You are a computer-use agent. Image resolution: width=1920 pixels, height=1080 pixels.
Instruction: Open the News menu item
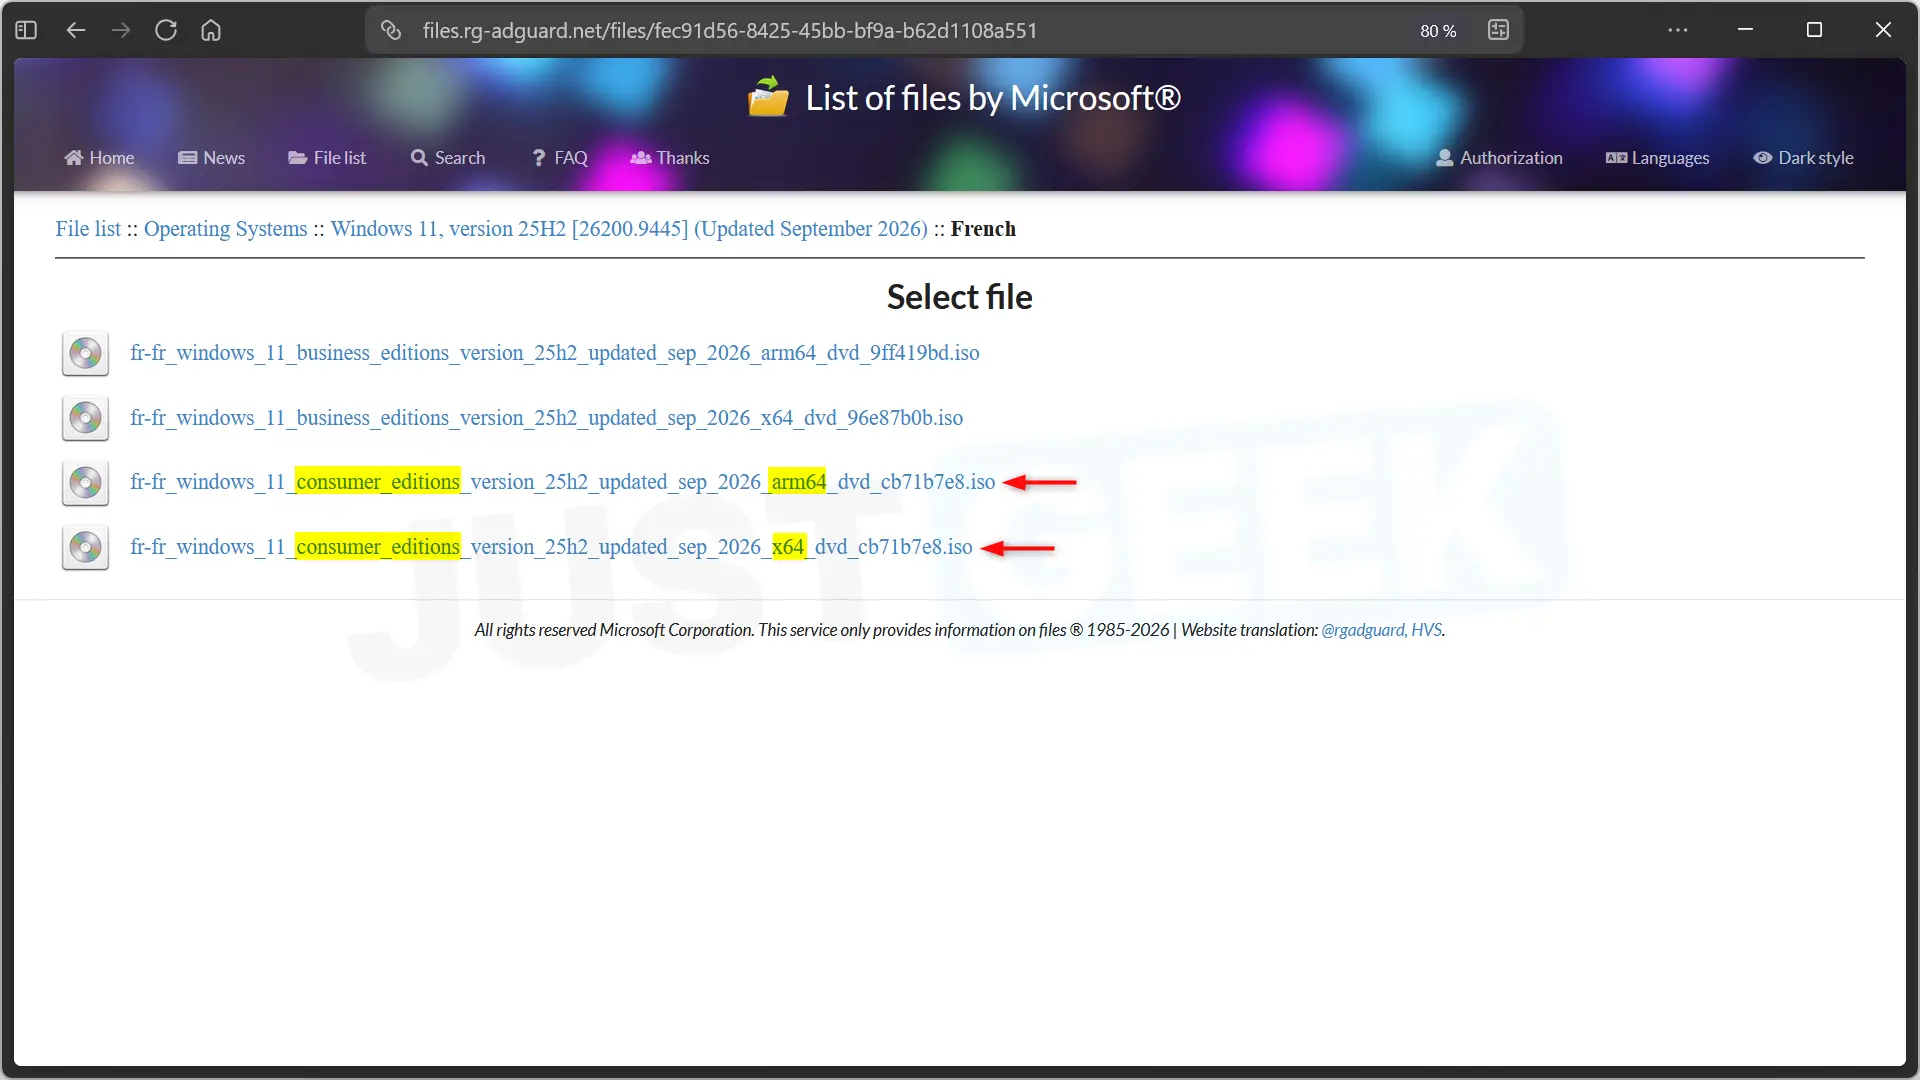[x=211, y=158]
